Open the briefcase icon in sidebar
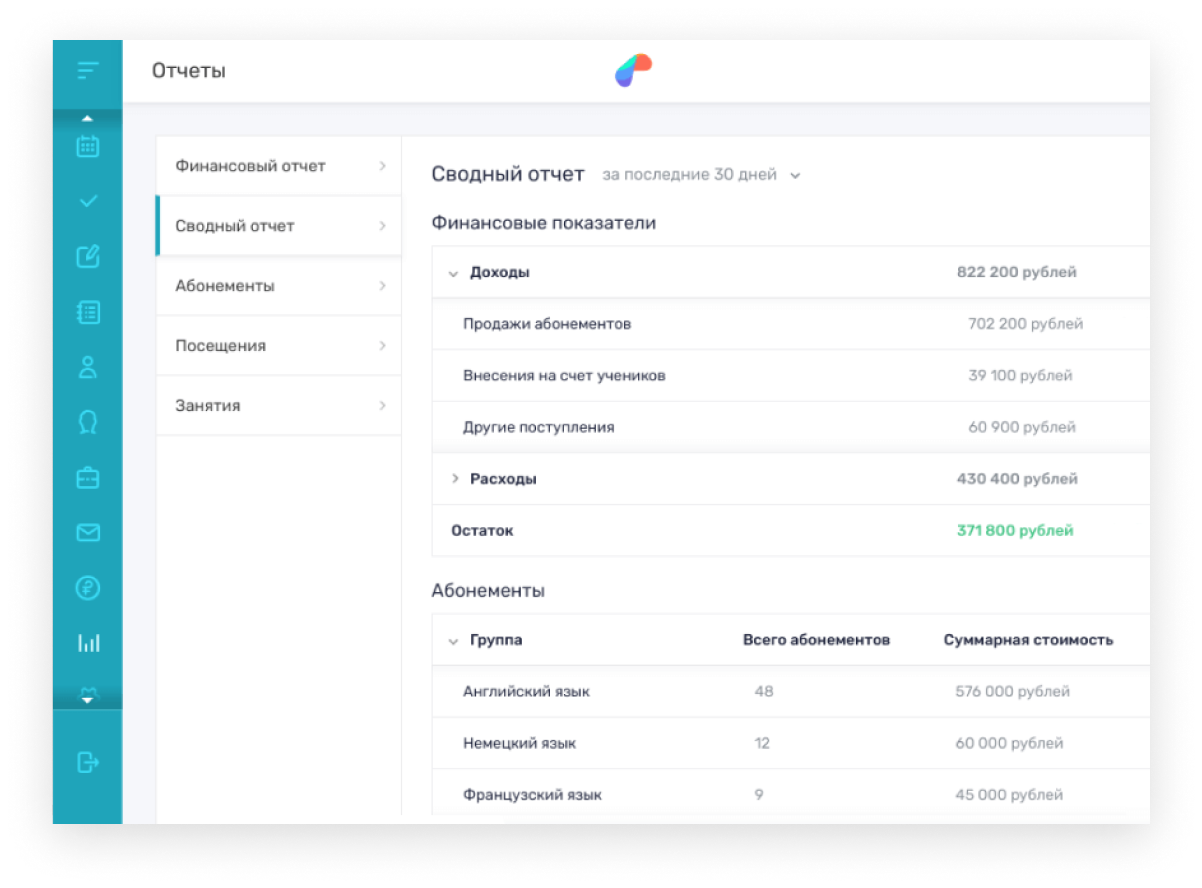 pyautogui.click(x=88, y=478)
